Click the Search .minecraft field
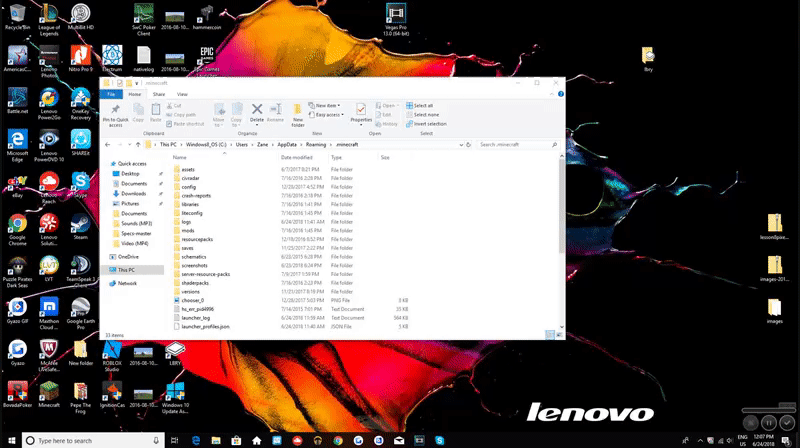This screenshot has height=448, width=800. [x=517, y=145]
